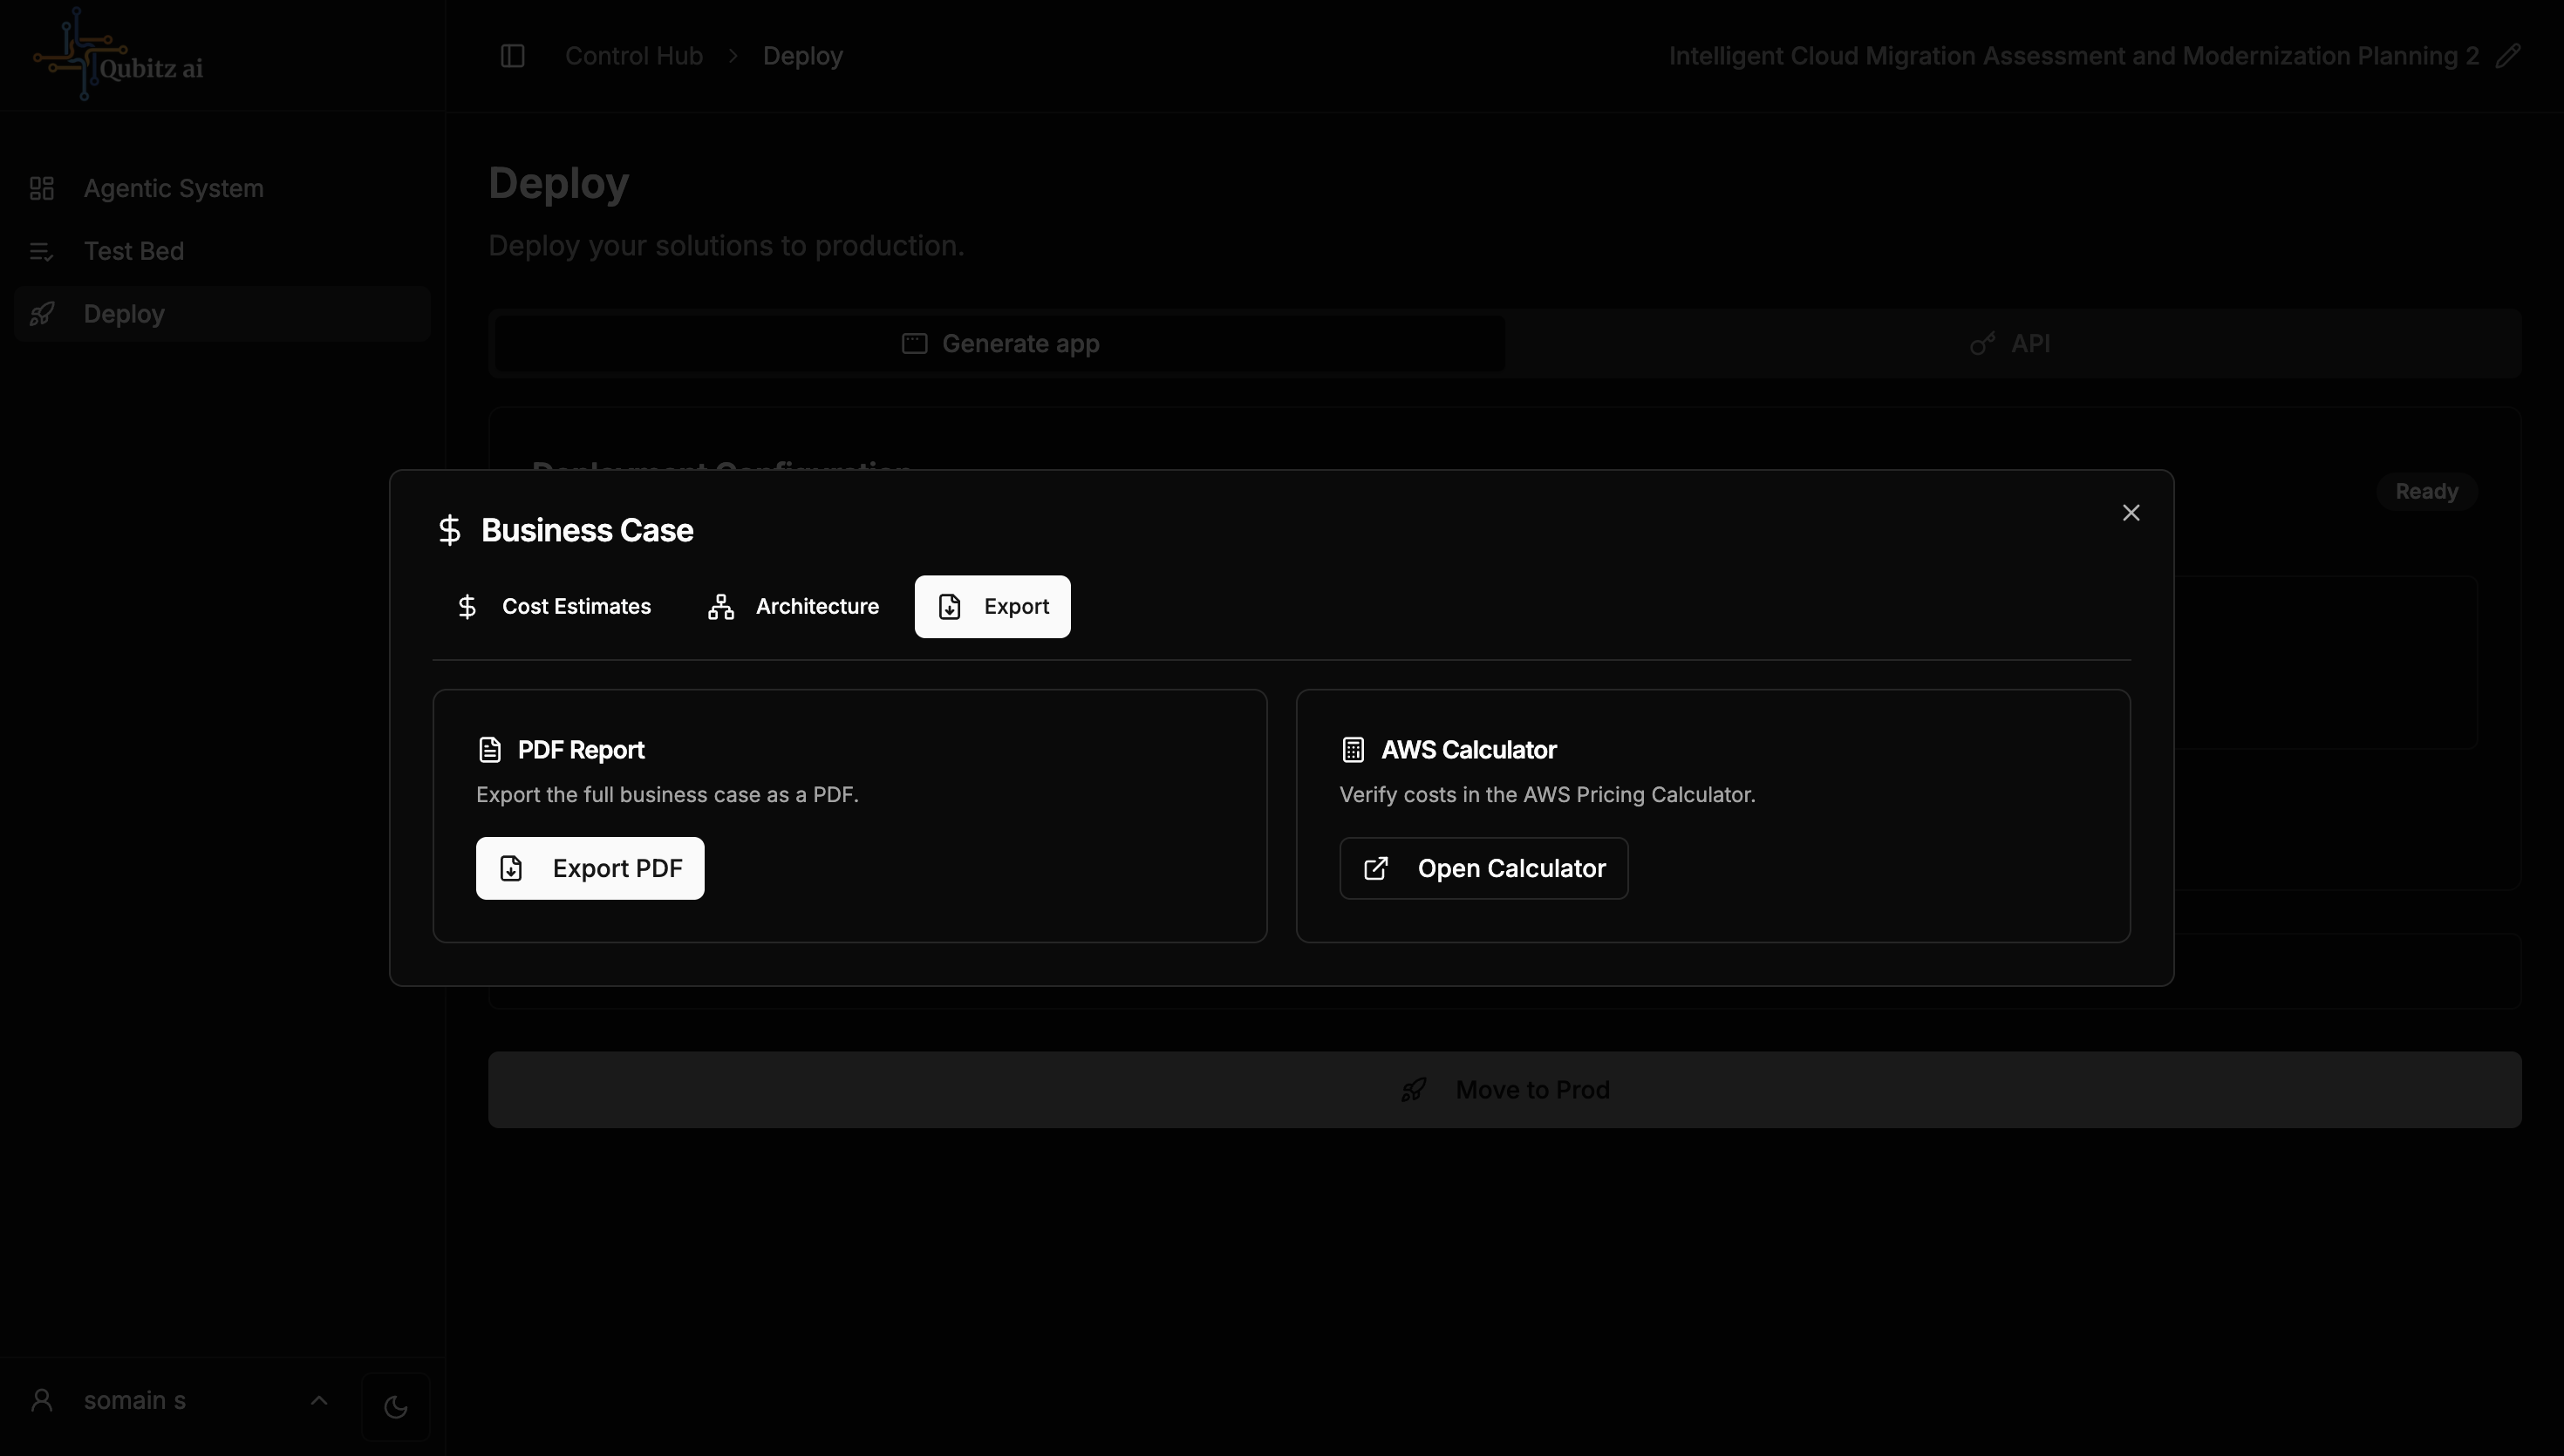This screenshot has width=2564, height=1456.
Task: Select Deploy in the sidebar
Action: click(123, 314)
